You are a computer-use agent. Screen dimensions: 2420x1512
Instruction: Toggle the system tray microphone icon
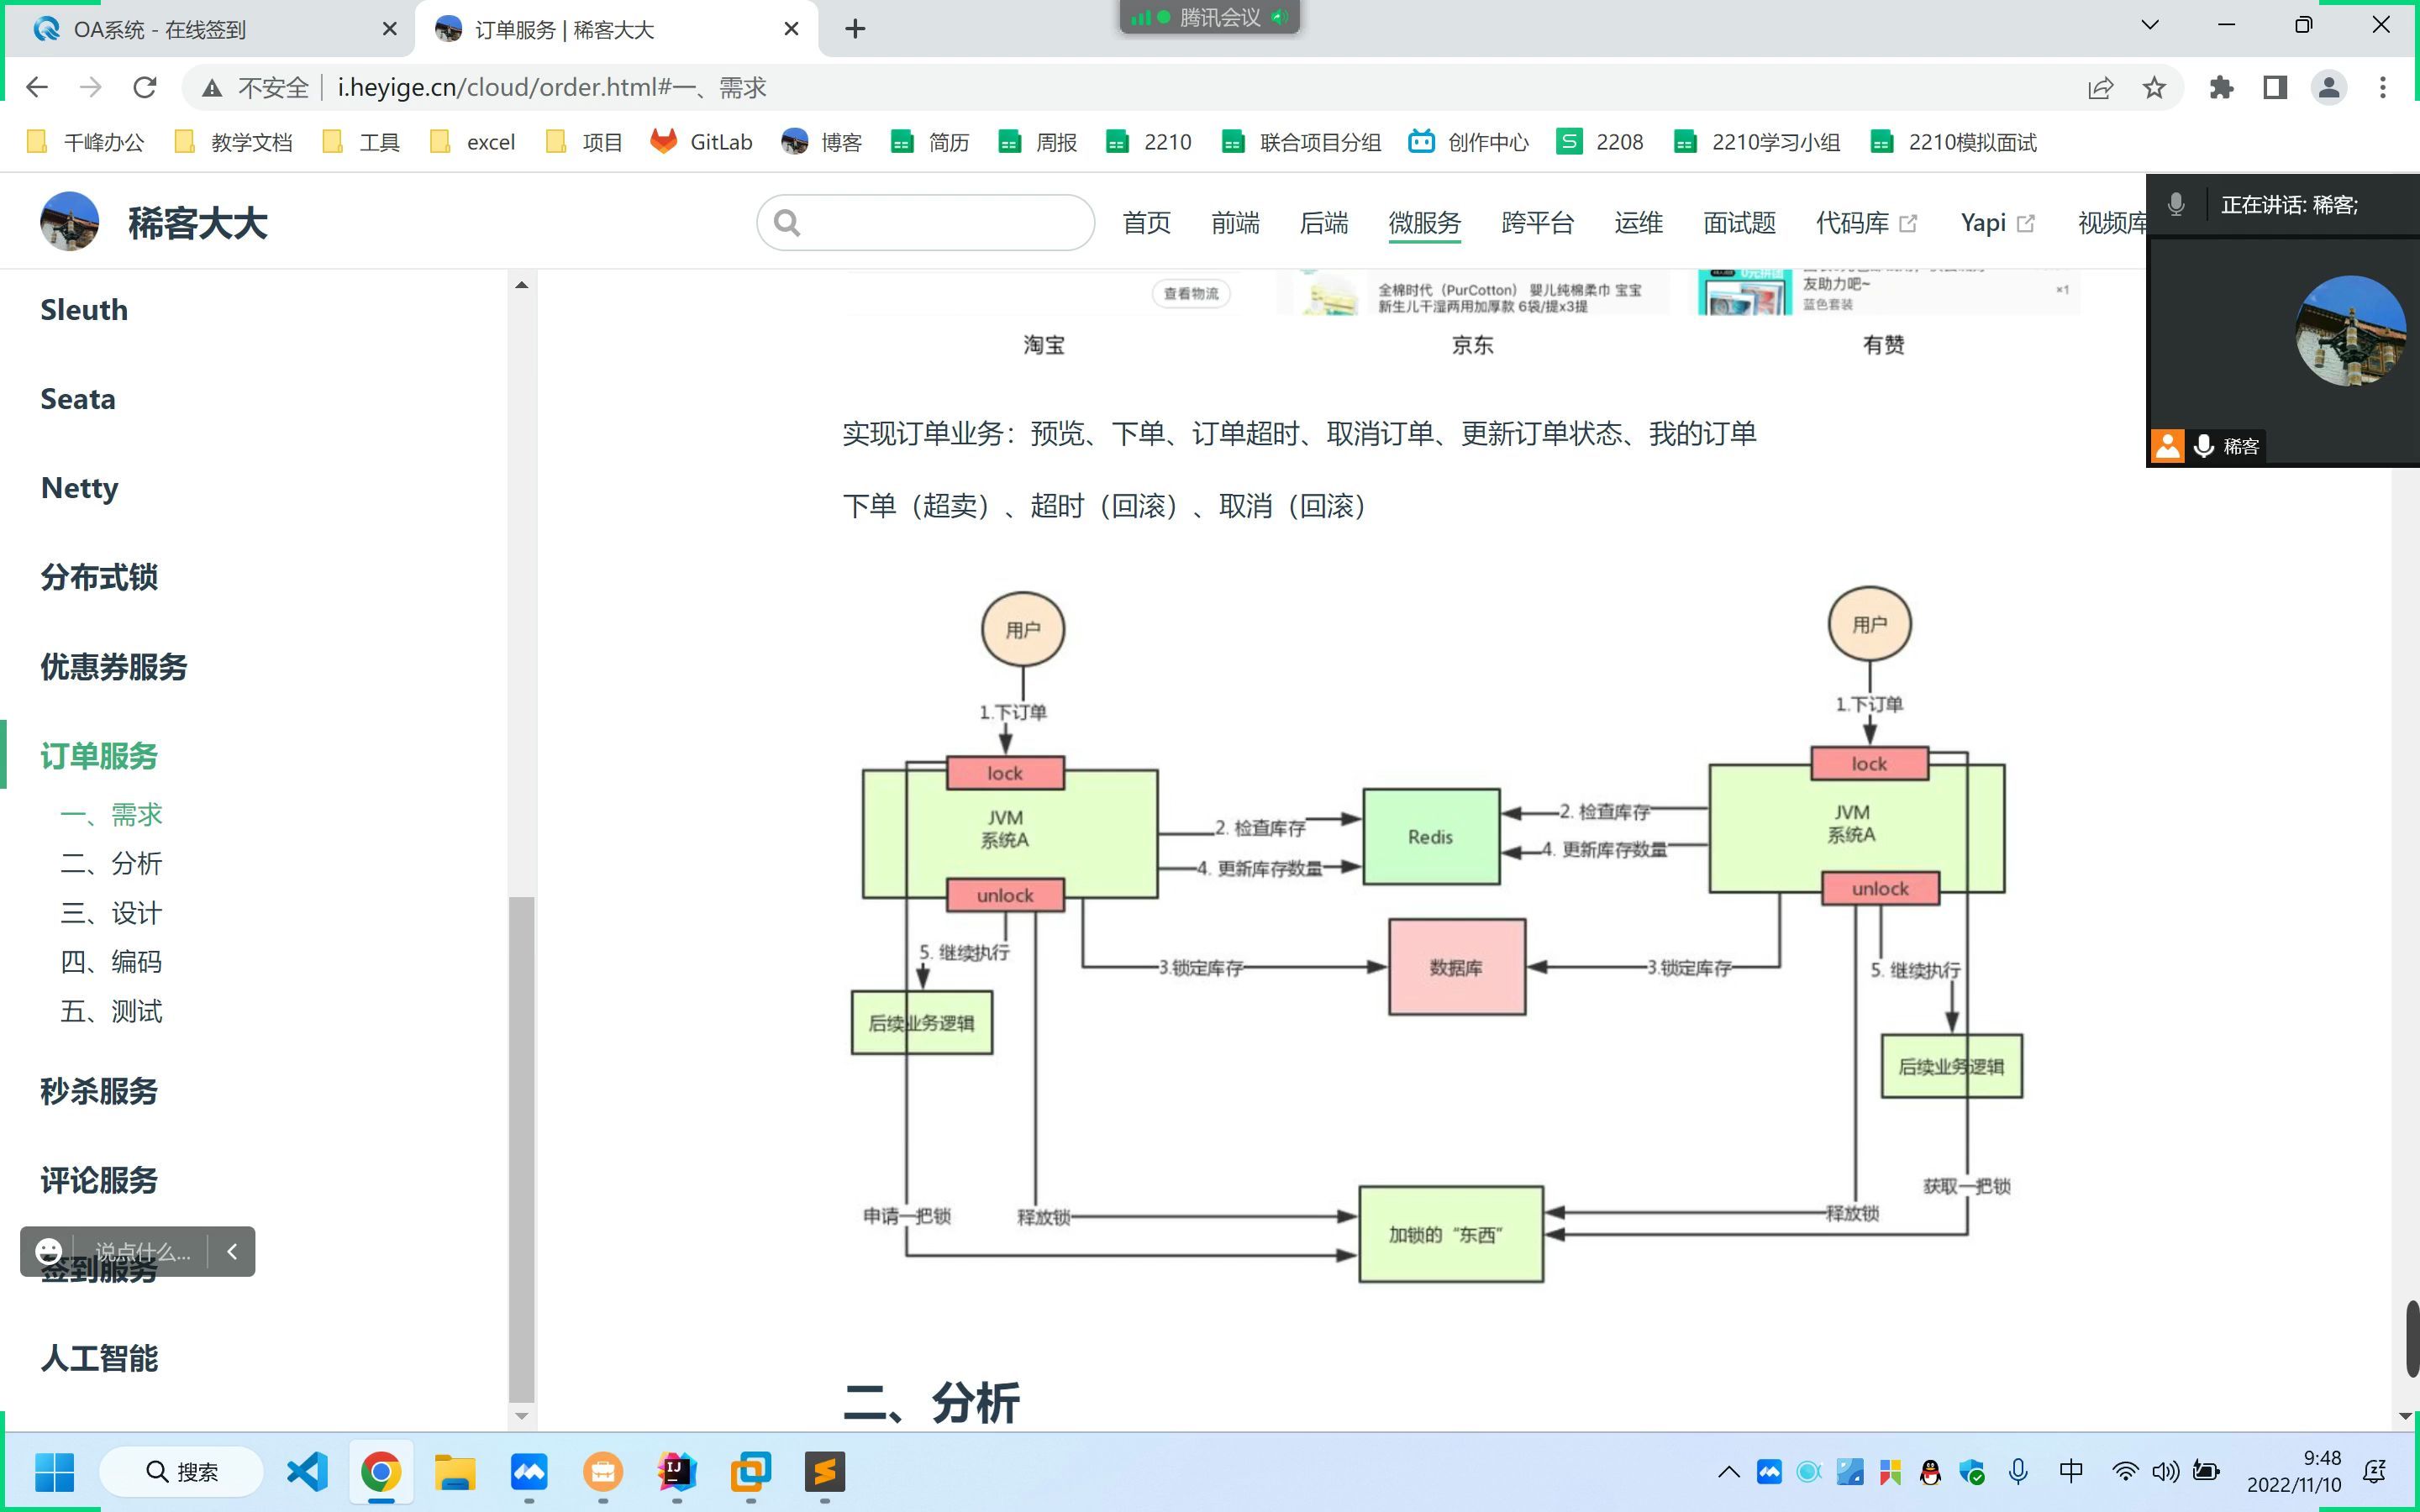2018,1471
